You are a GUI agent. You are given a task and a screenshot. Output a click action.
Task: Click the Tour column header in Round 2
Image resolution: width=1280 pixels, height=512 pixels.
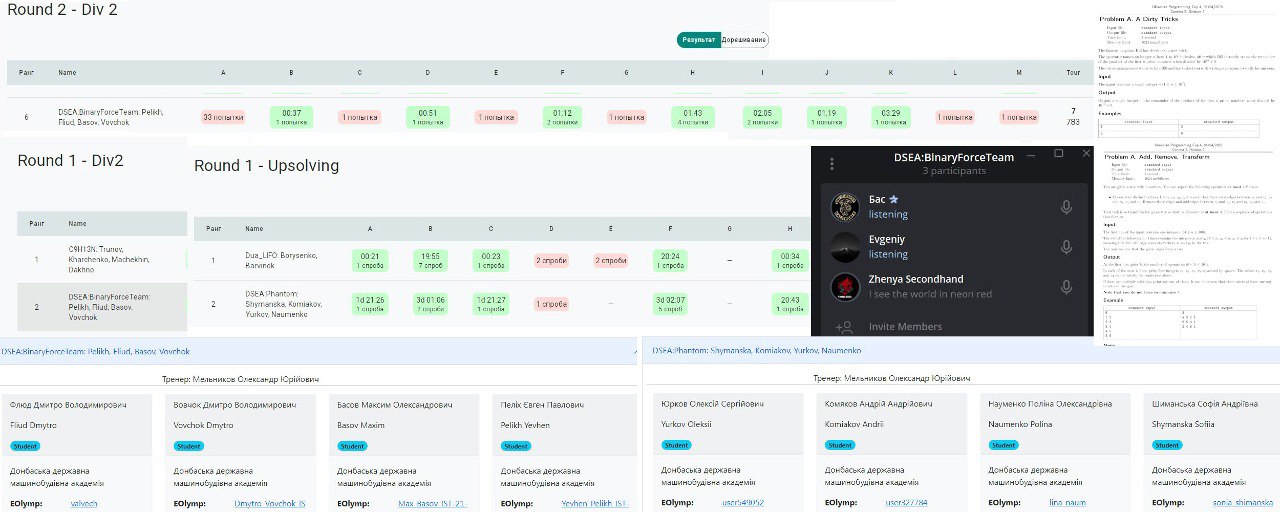point(1073,73)
